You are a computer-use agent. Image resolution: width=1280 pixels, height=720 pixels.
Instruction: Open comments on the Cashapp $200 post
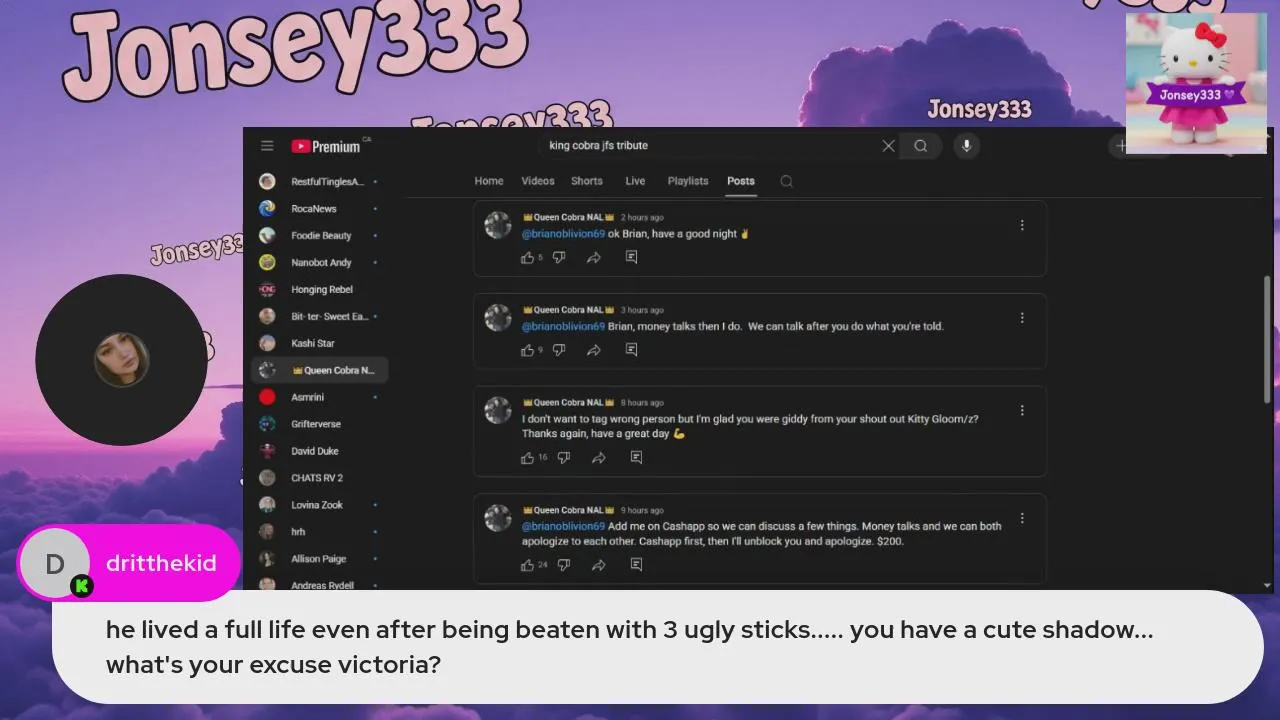(636, 565)
